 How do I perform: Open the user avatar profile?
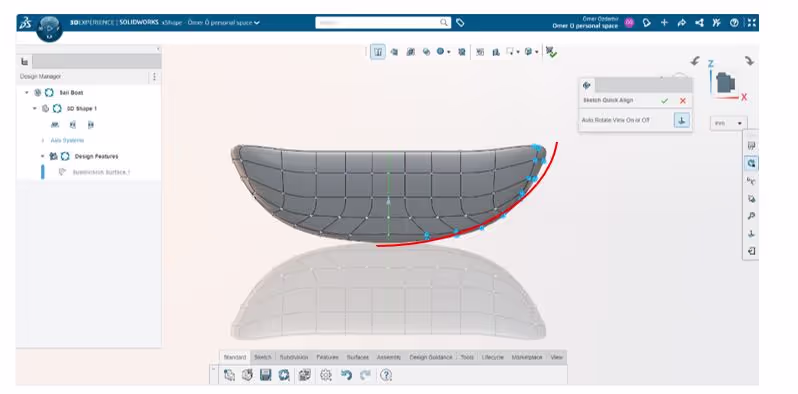click(629, 22)
